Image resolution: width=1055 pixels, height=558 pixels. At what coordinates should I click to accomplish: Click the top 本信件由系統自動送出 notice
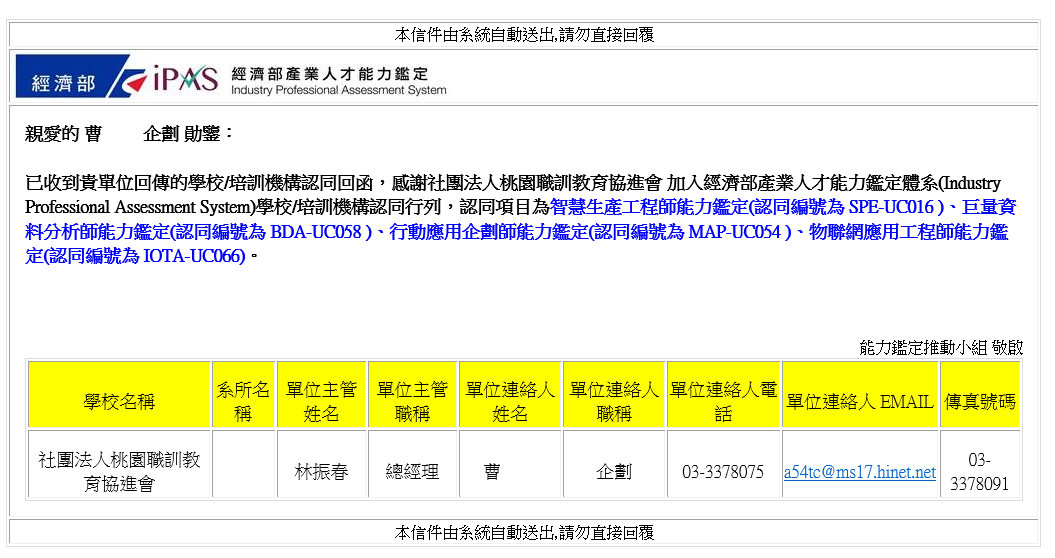click(x=524, y=34)
